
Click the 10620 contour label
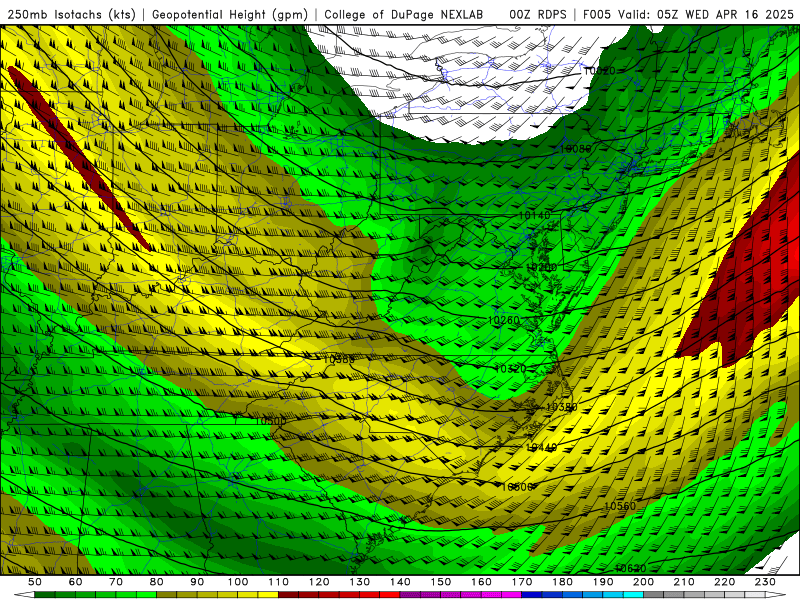pyautogui.click(x=631, y=568)
